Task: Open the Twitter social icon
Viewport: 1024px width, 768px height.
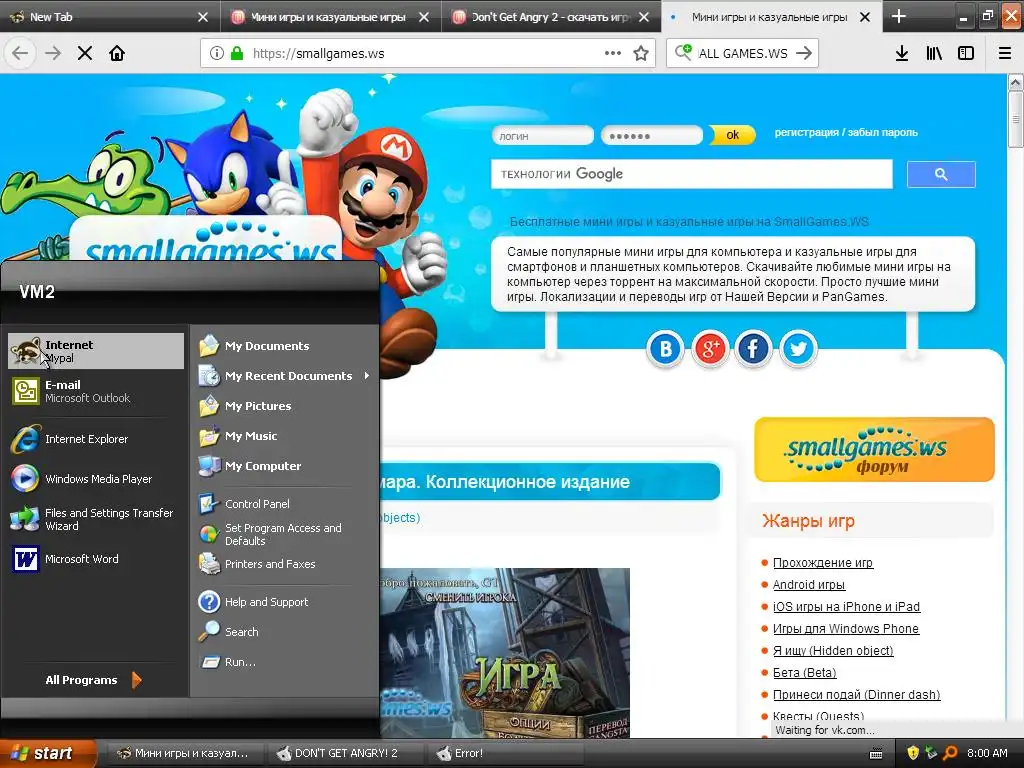Action: 798,349
